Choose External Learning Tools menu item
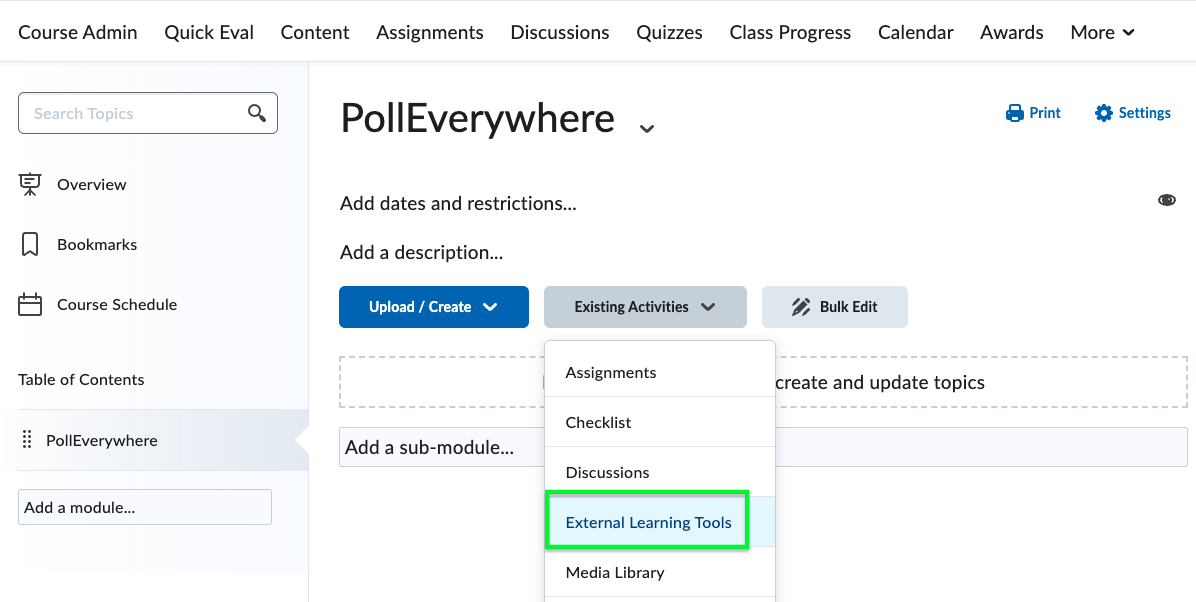1196x602 pixels. click(x=660, y=523)
